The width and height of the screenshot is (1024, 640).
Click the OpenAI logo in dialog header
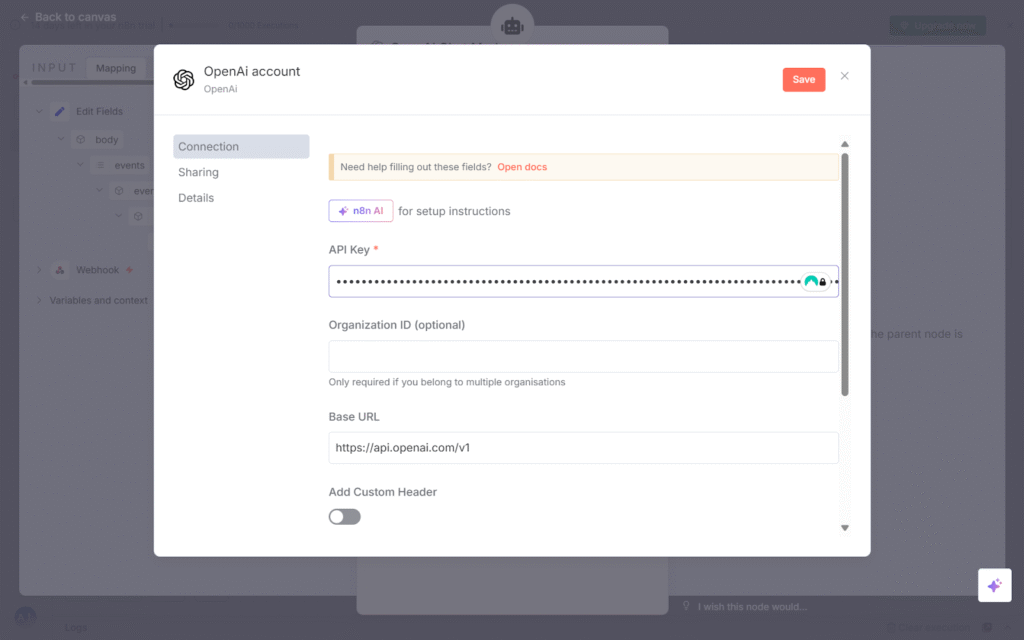click(x=184, y=80)
